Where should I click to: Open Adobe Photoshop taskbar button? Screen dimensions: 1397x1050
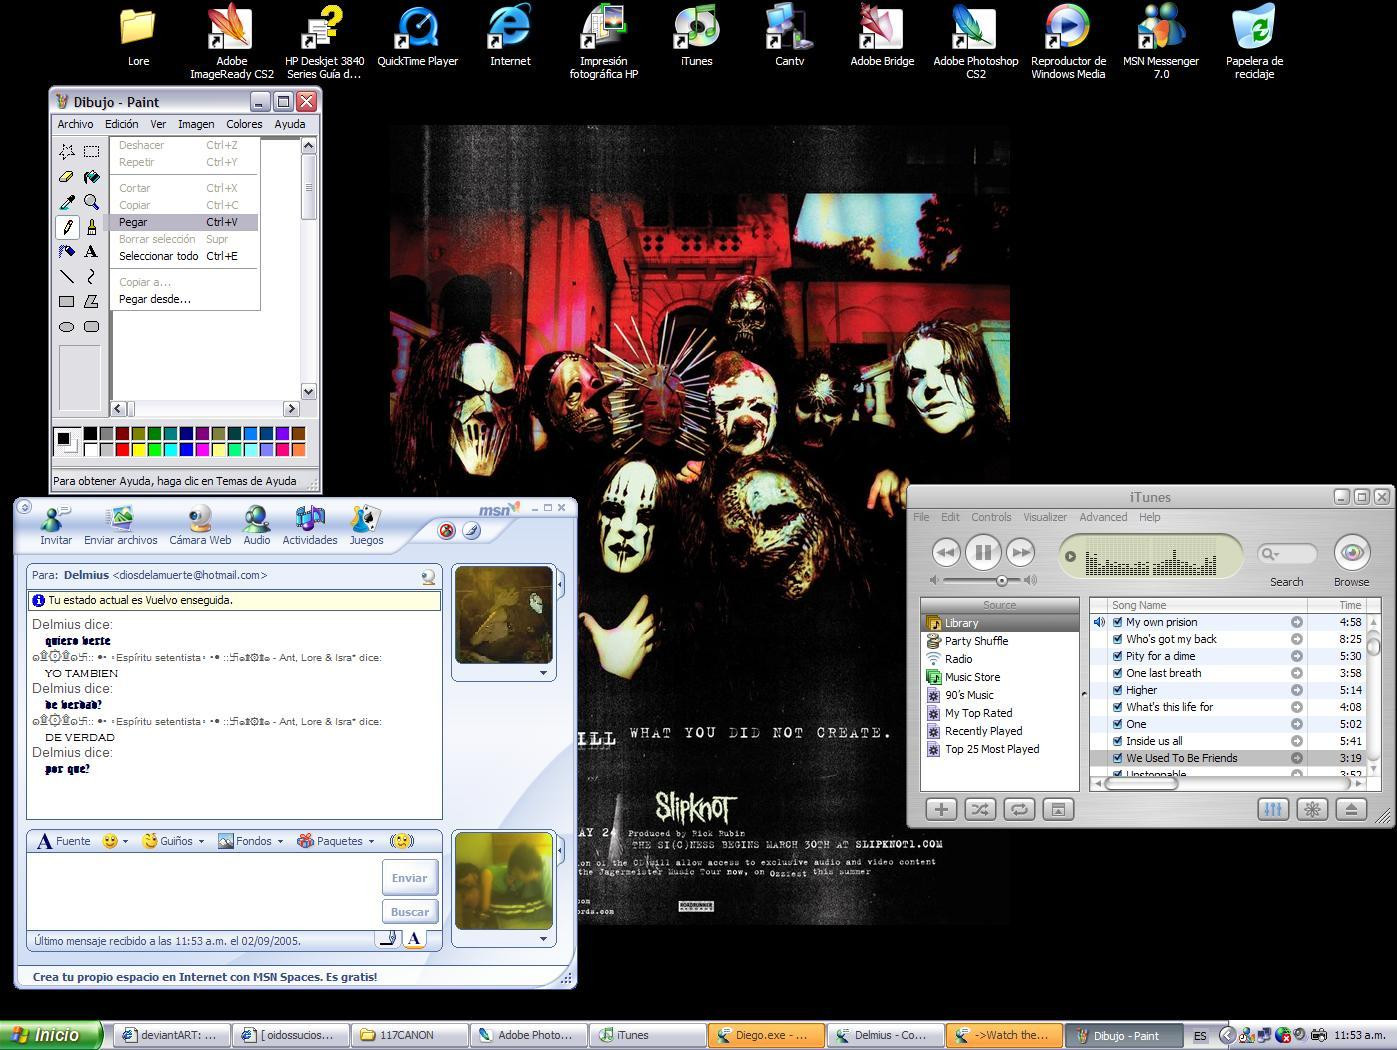(528, 1035)
